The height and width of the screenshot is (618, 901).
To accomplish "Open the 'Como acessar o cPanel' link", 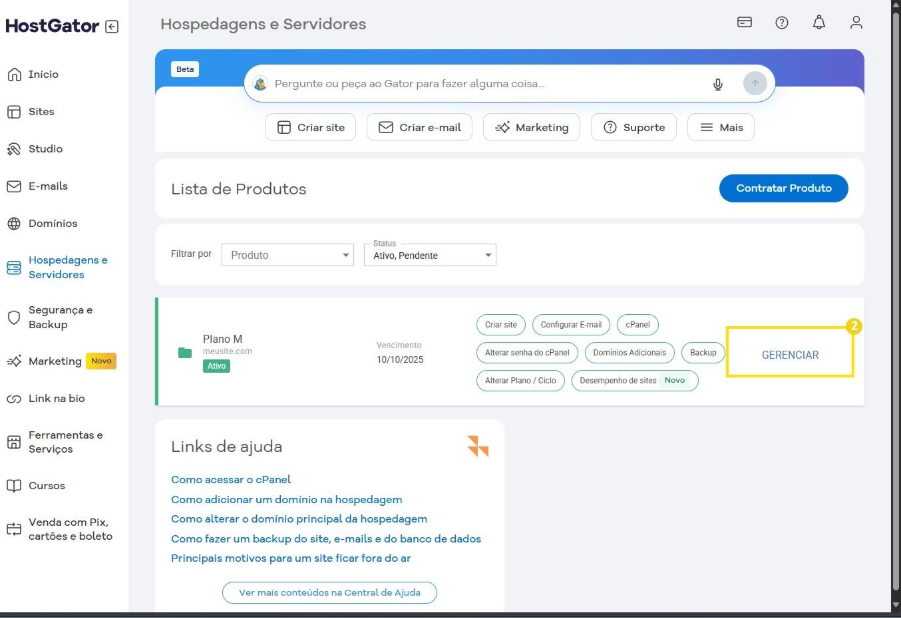I will point(231,480).
